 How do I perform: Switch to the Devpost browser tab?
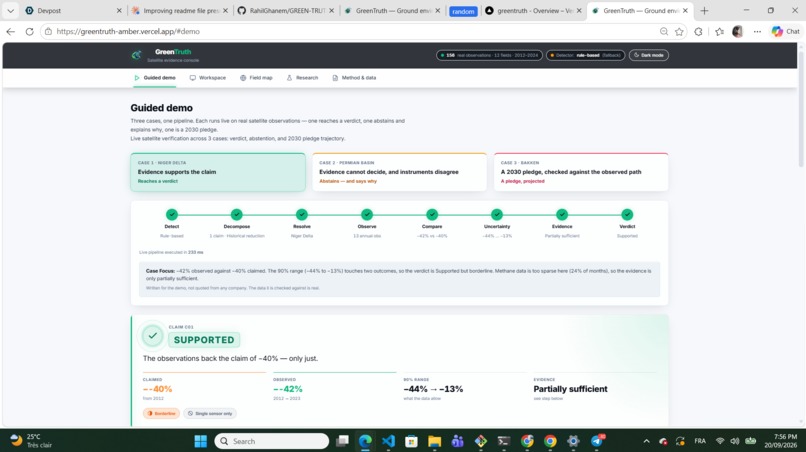click(x=72, y=10)
